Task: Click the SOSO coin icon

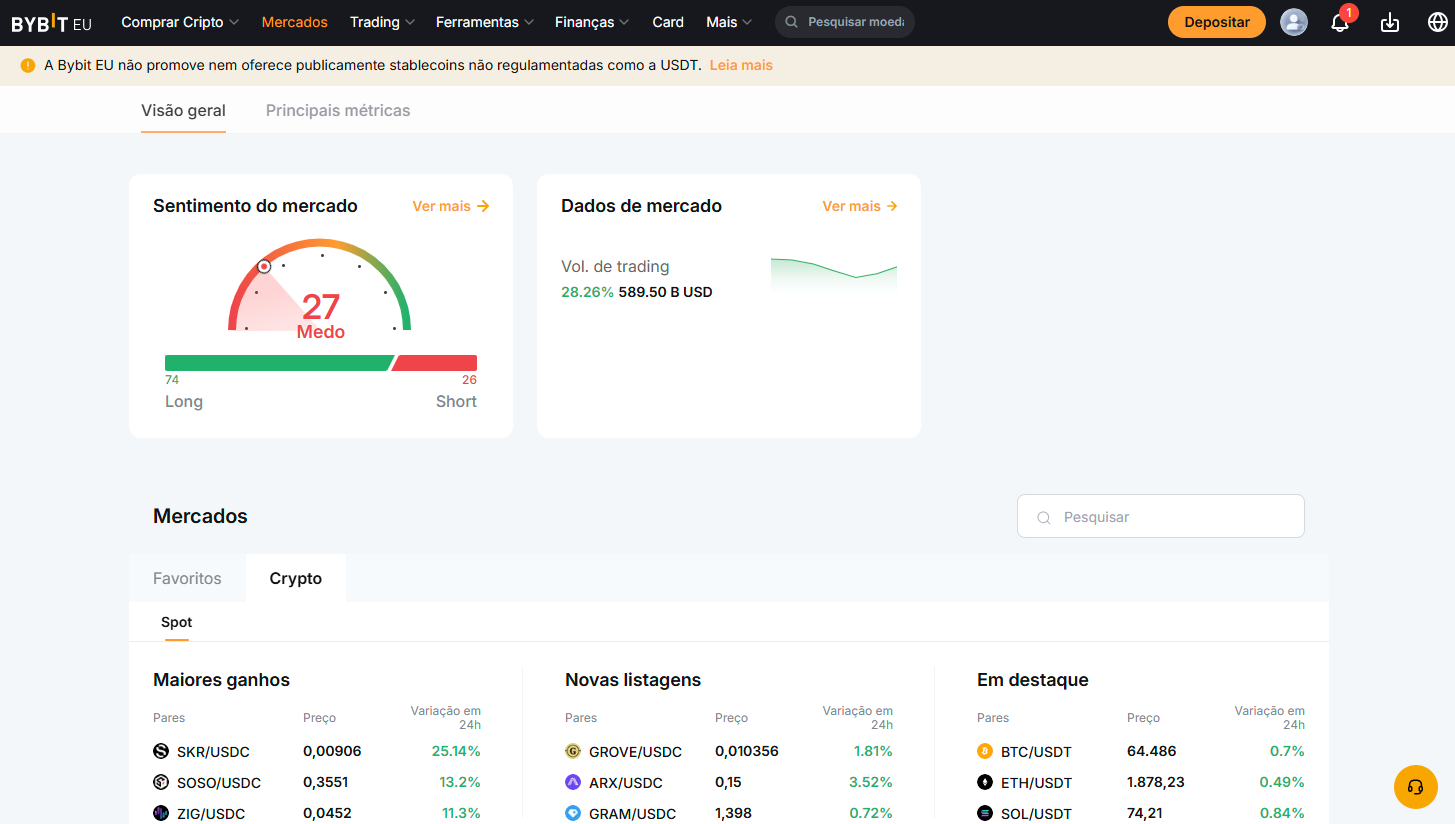Action: point(161,782)
